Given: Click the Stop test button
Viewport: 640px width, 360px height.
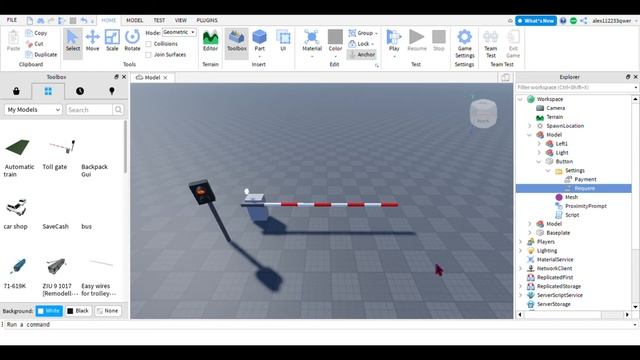Looking at the screenshot, I should (x=439, y=41).
